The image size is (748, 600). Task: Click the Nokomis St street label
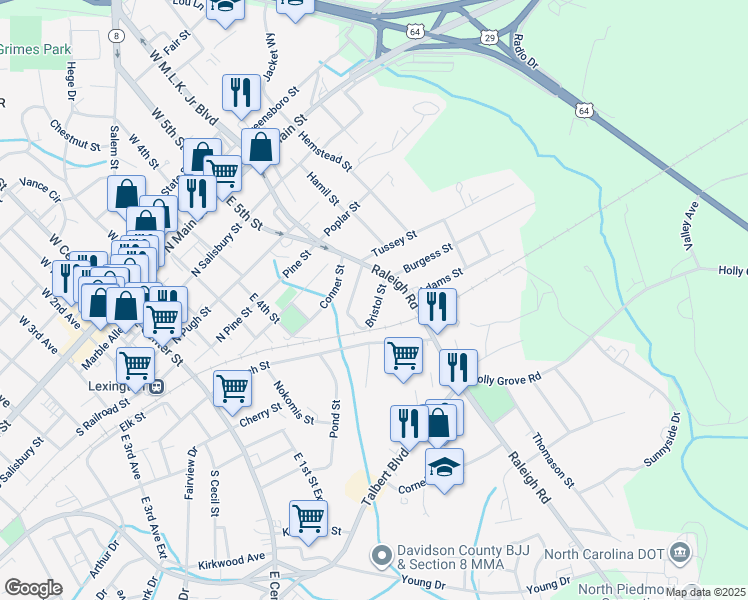pos(294,403)
